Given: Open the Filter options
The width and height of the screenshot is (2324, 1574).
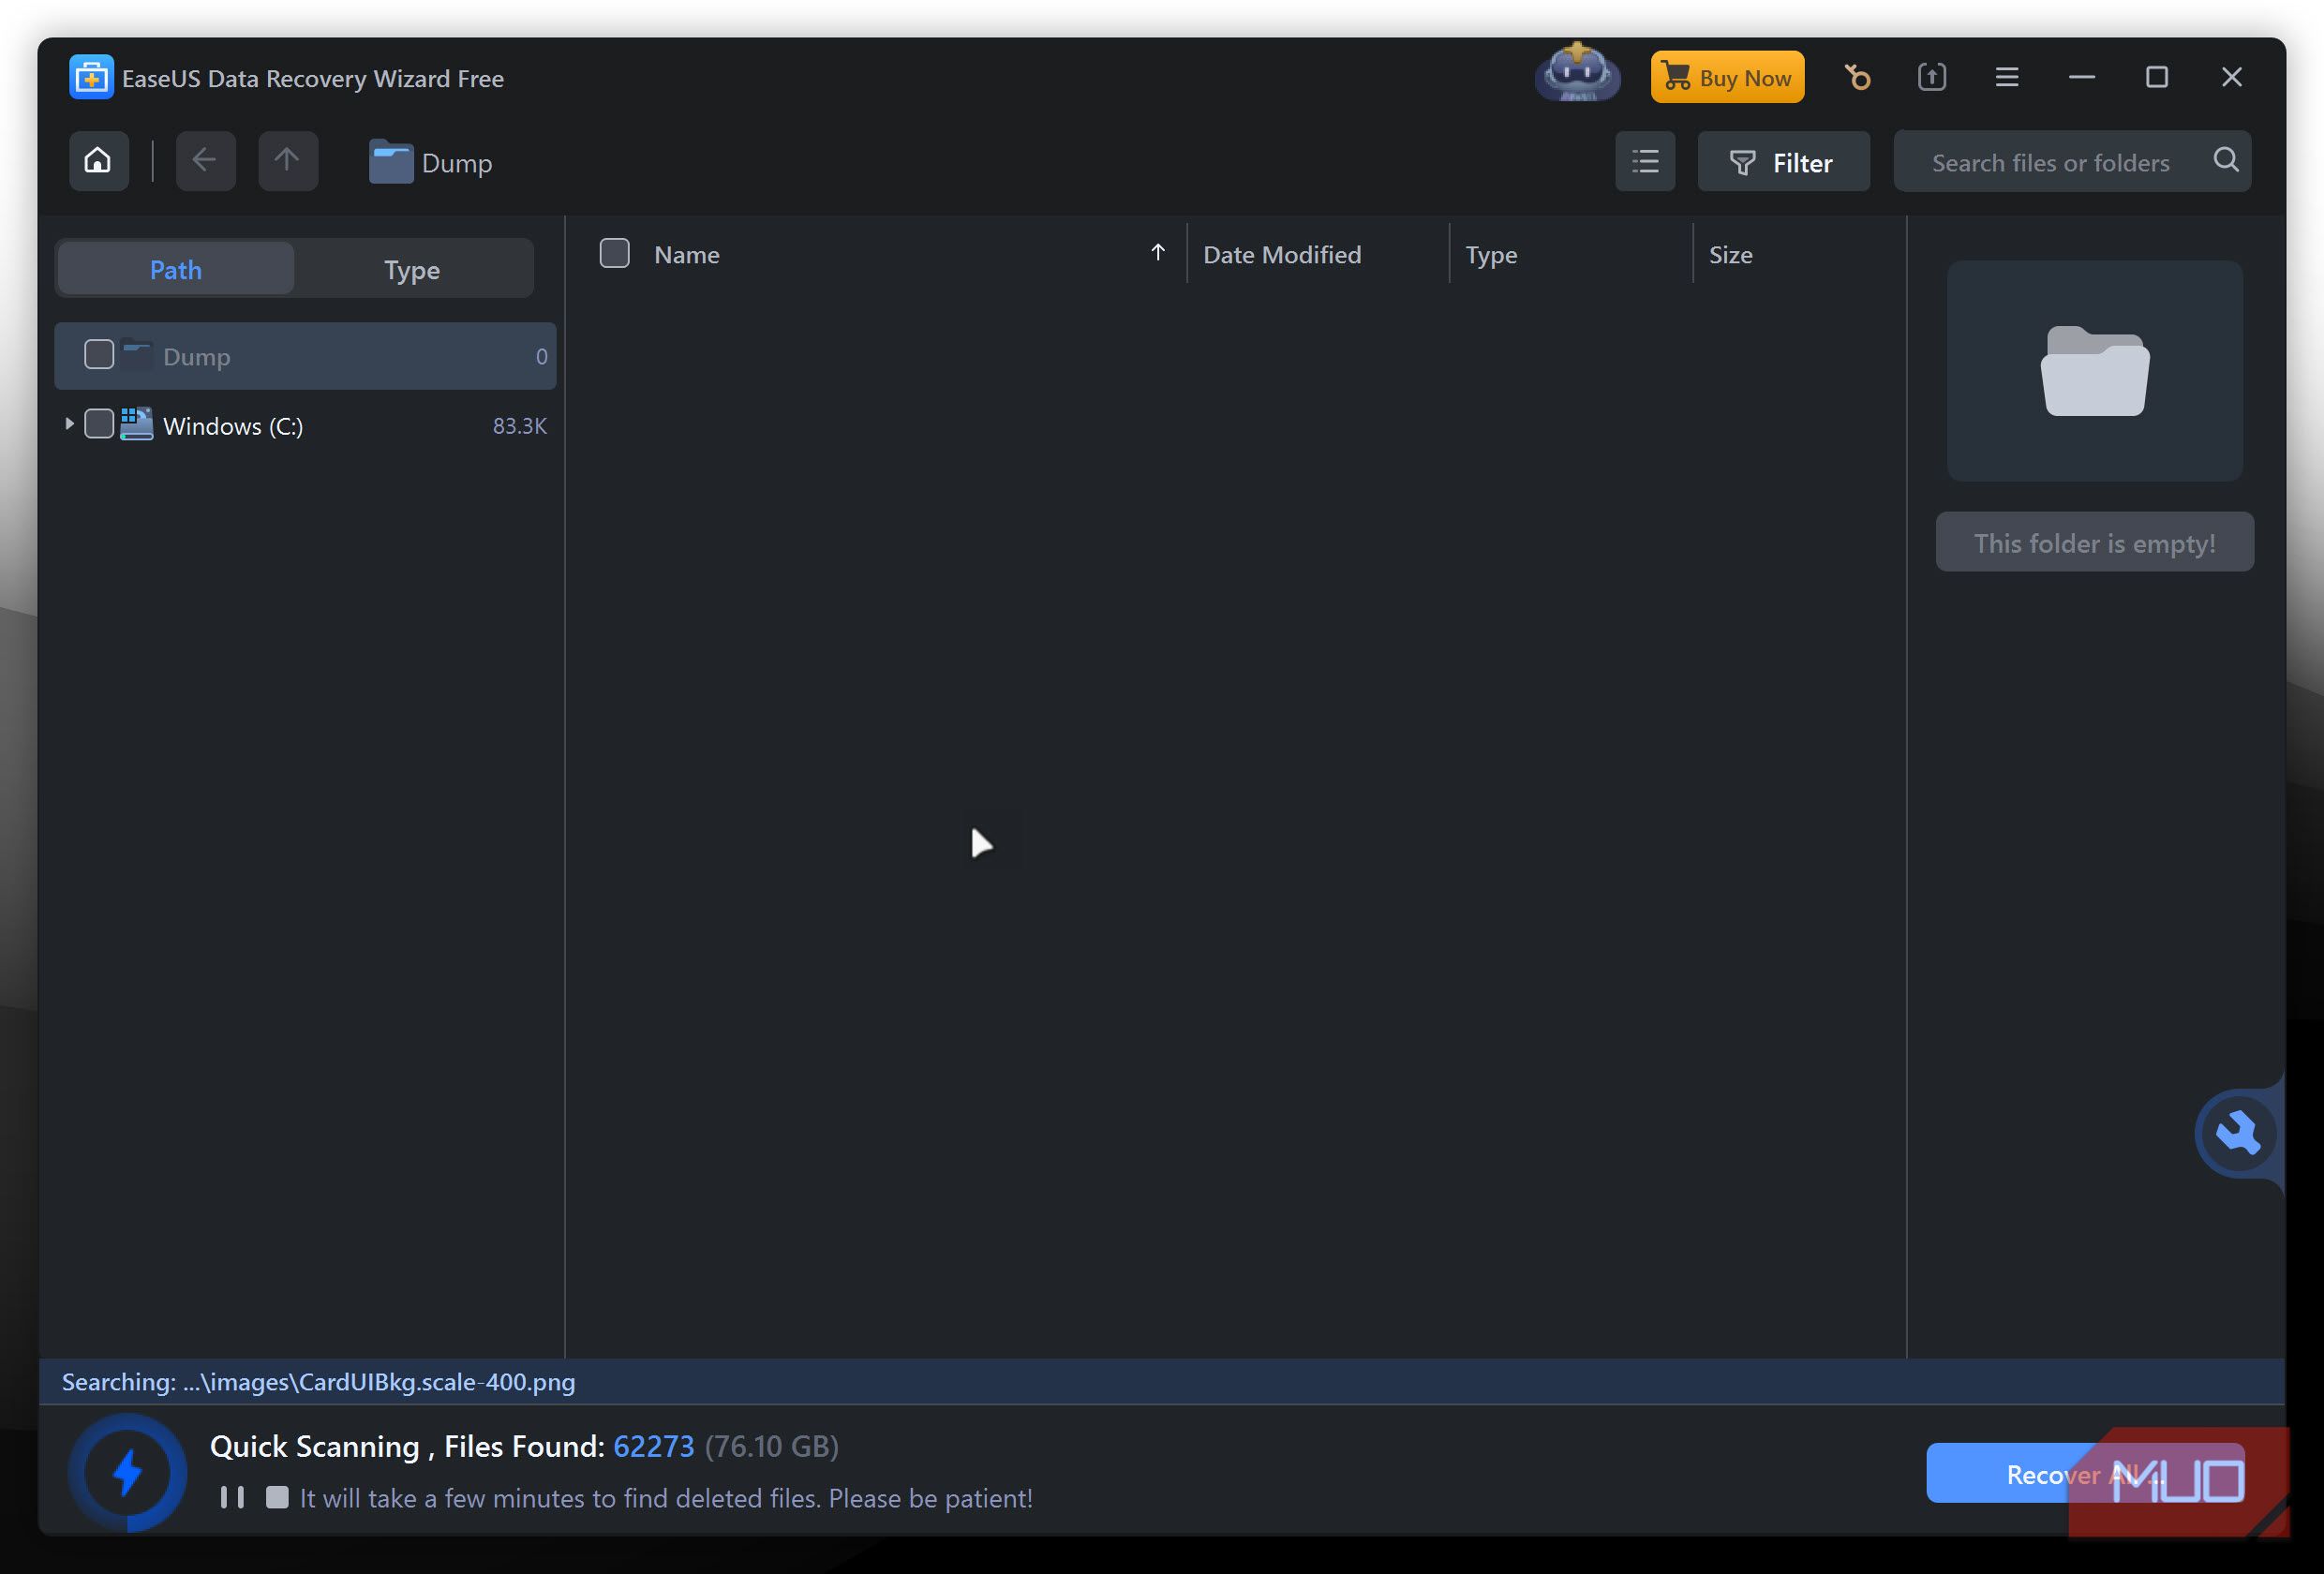Looking at the screenshot, I should [x=1783, y=161].
